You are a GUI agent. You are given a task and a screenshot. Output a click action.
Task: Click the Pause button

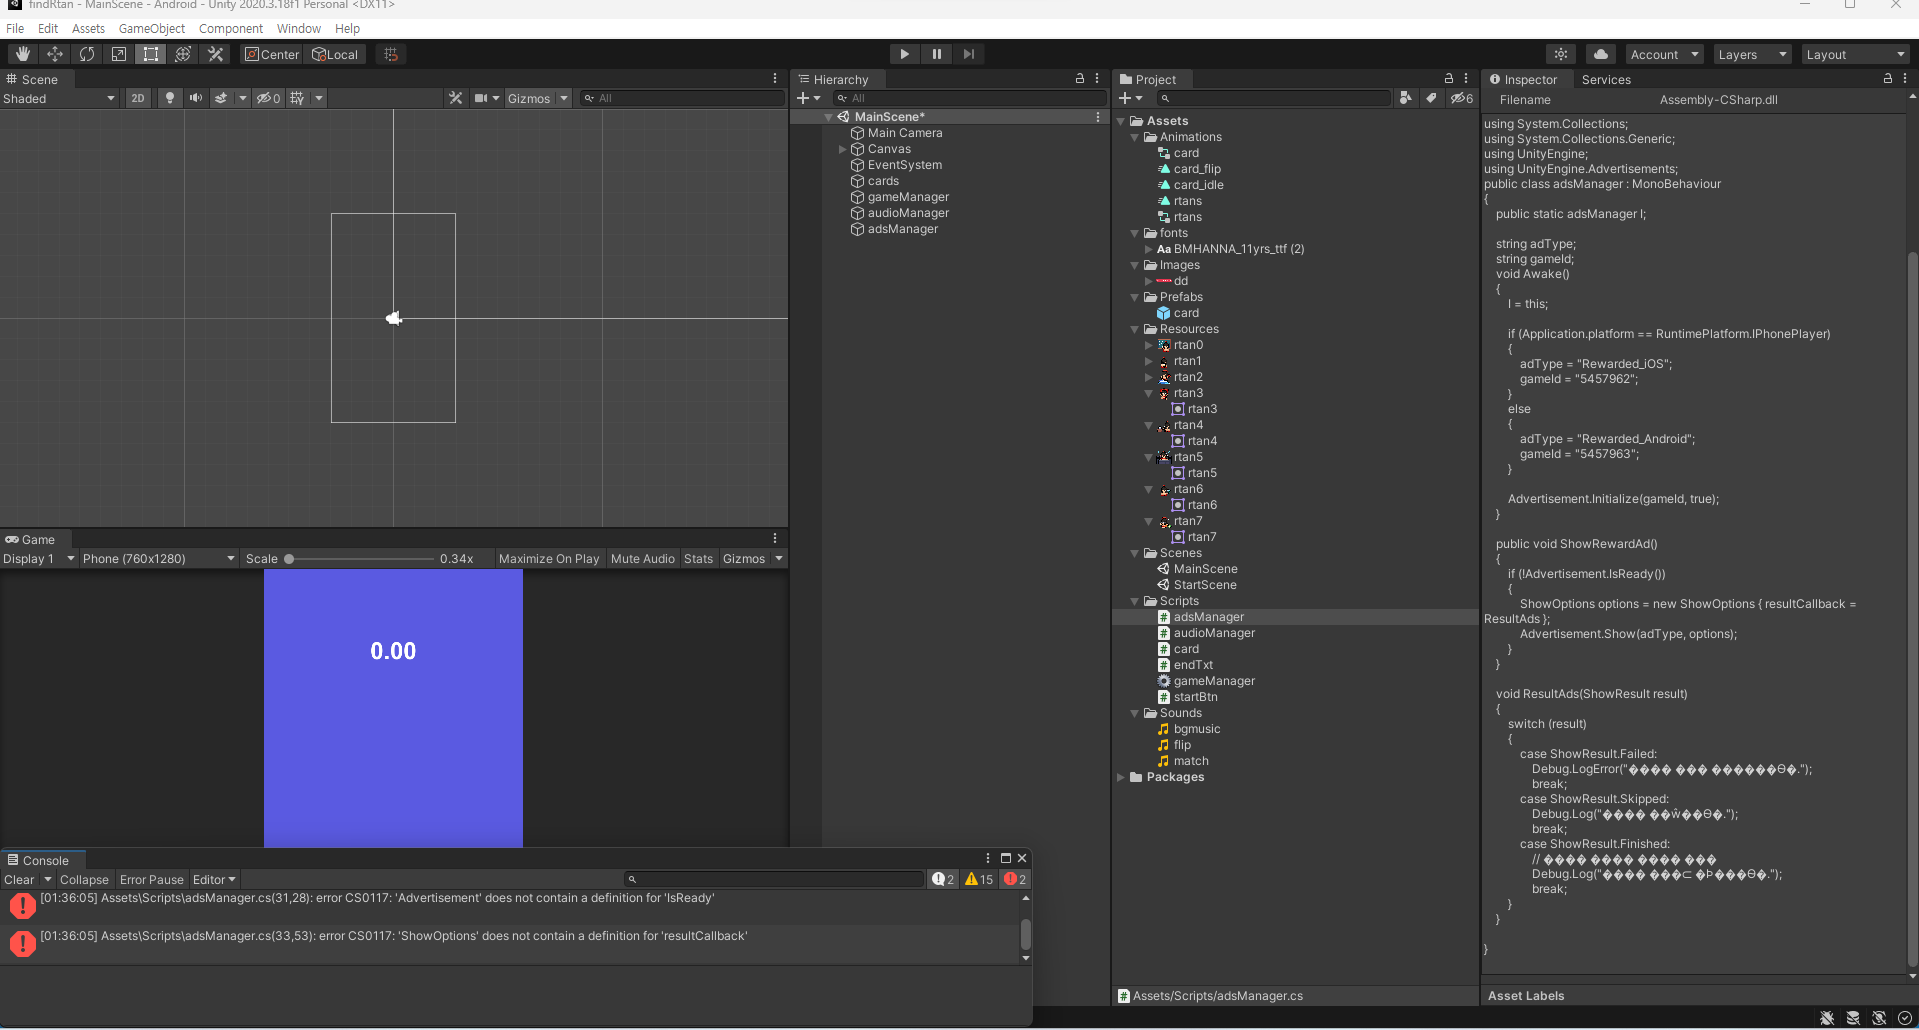(x=936, y=54)
